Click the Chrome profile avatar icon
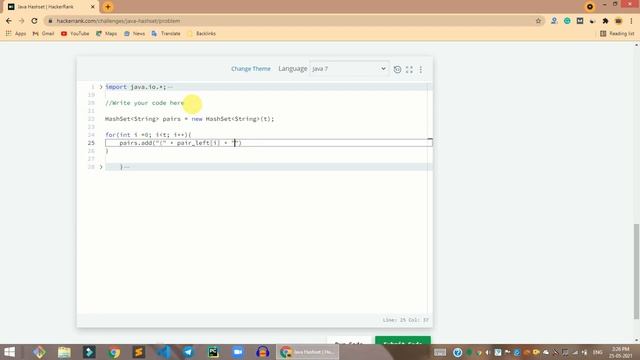The height and width of the screenshot is (360, 640). 618,21
